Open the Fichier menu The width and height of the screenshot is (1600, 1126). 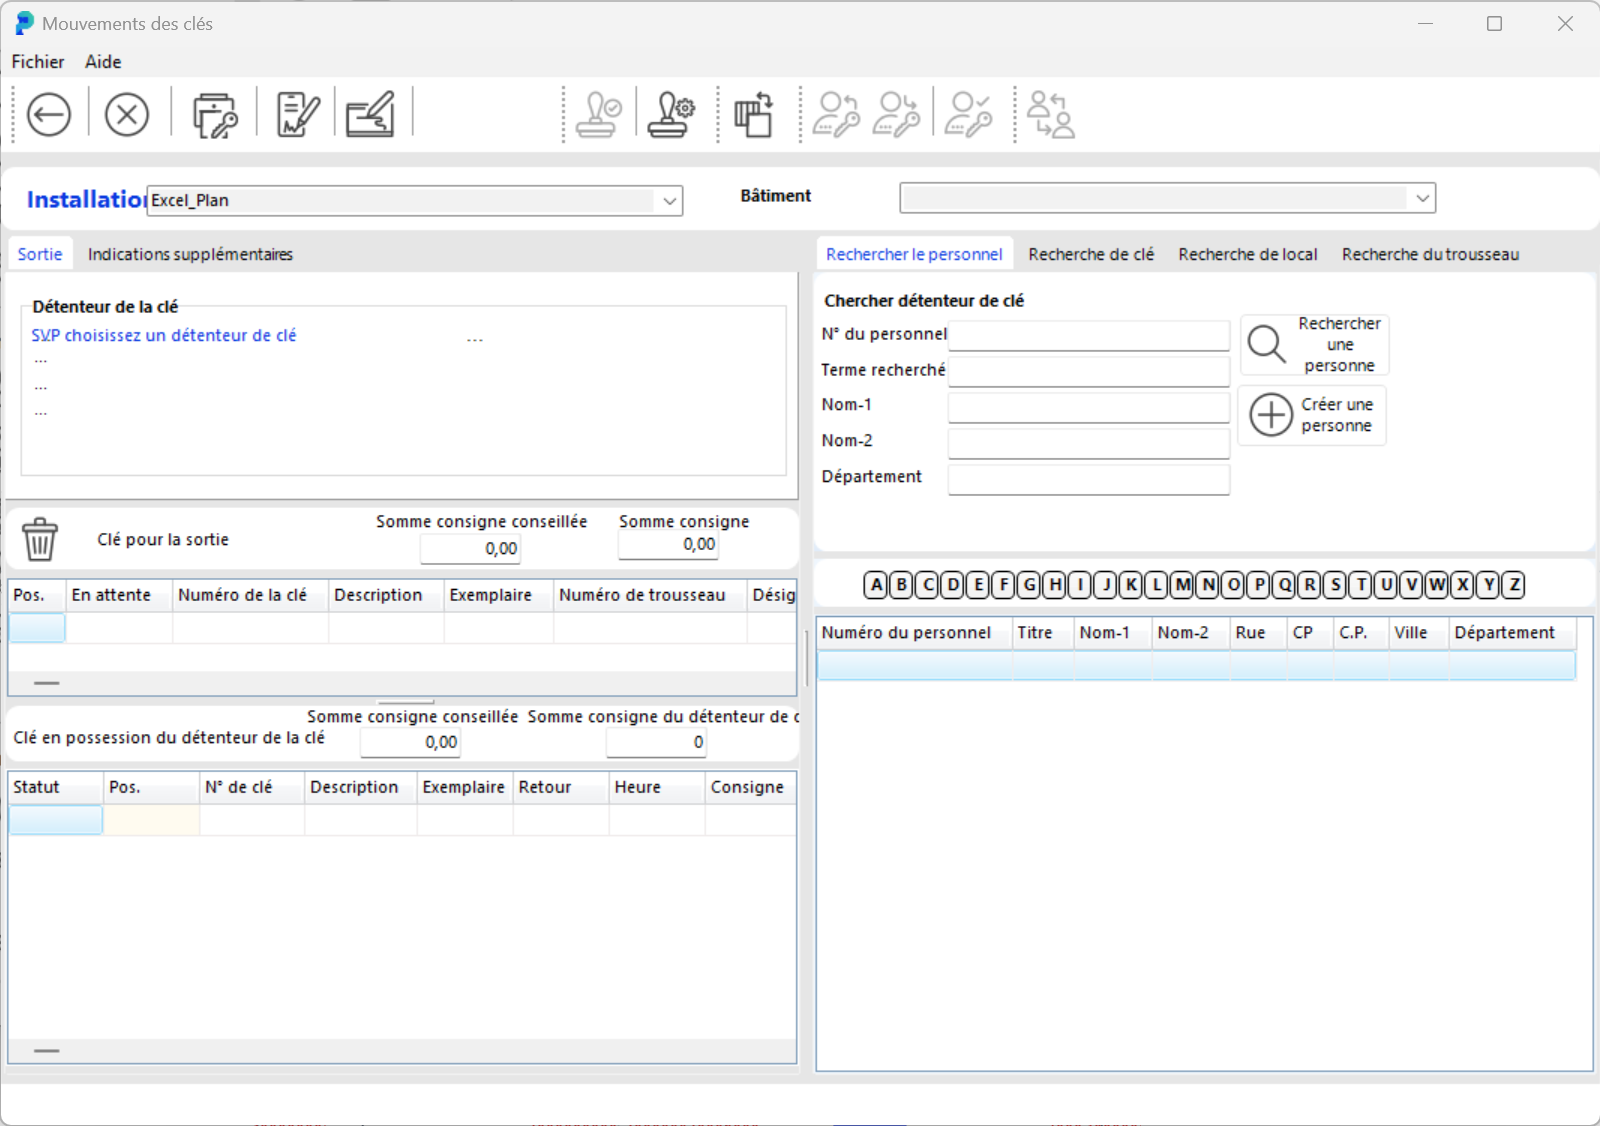pos(38,62)
